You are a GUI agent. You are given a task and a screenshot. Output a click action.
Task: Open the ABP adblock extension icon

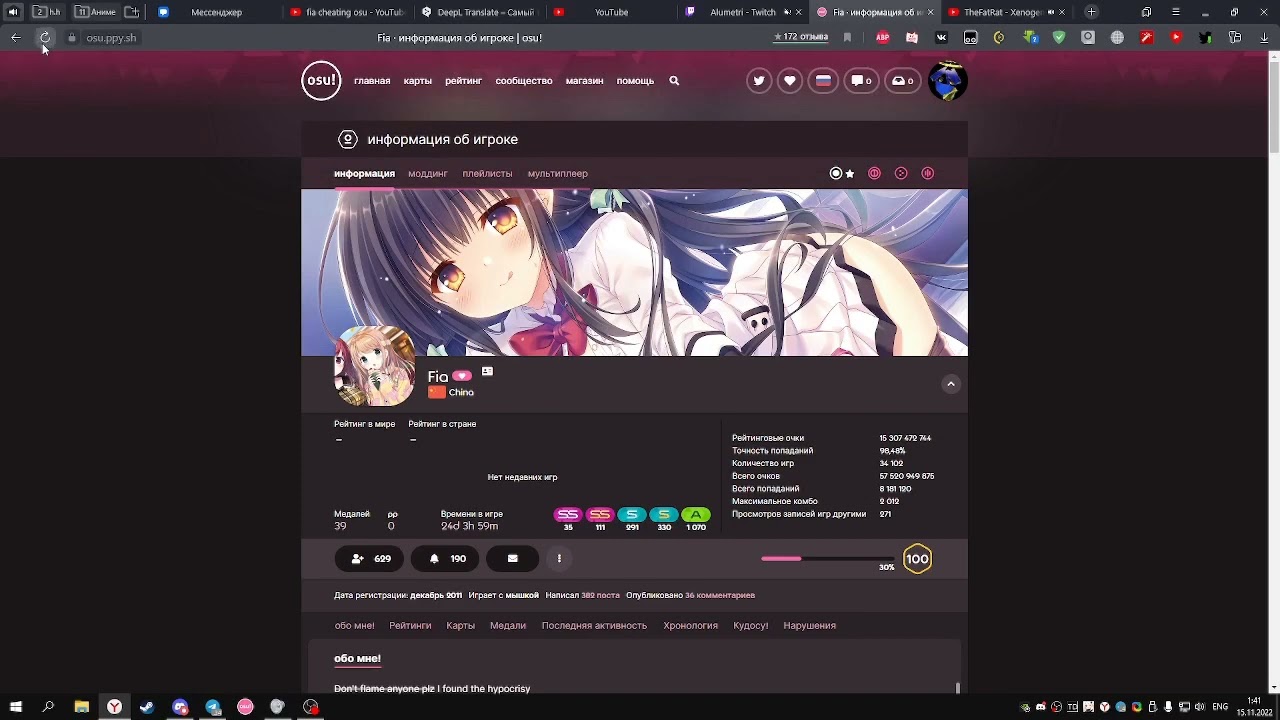pyautogui.click(x=883, y=38)
